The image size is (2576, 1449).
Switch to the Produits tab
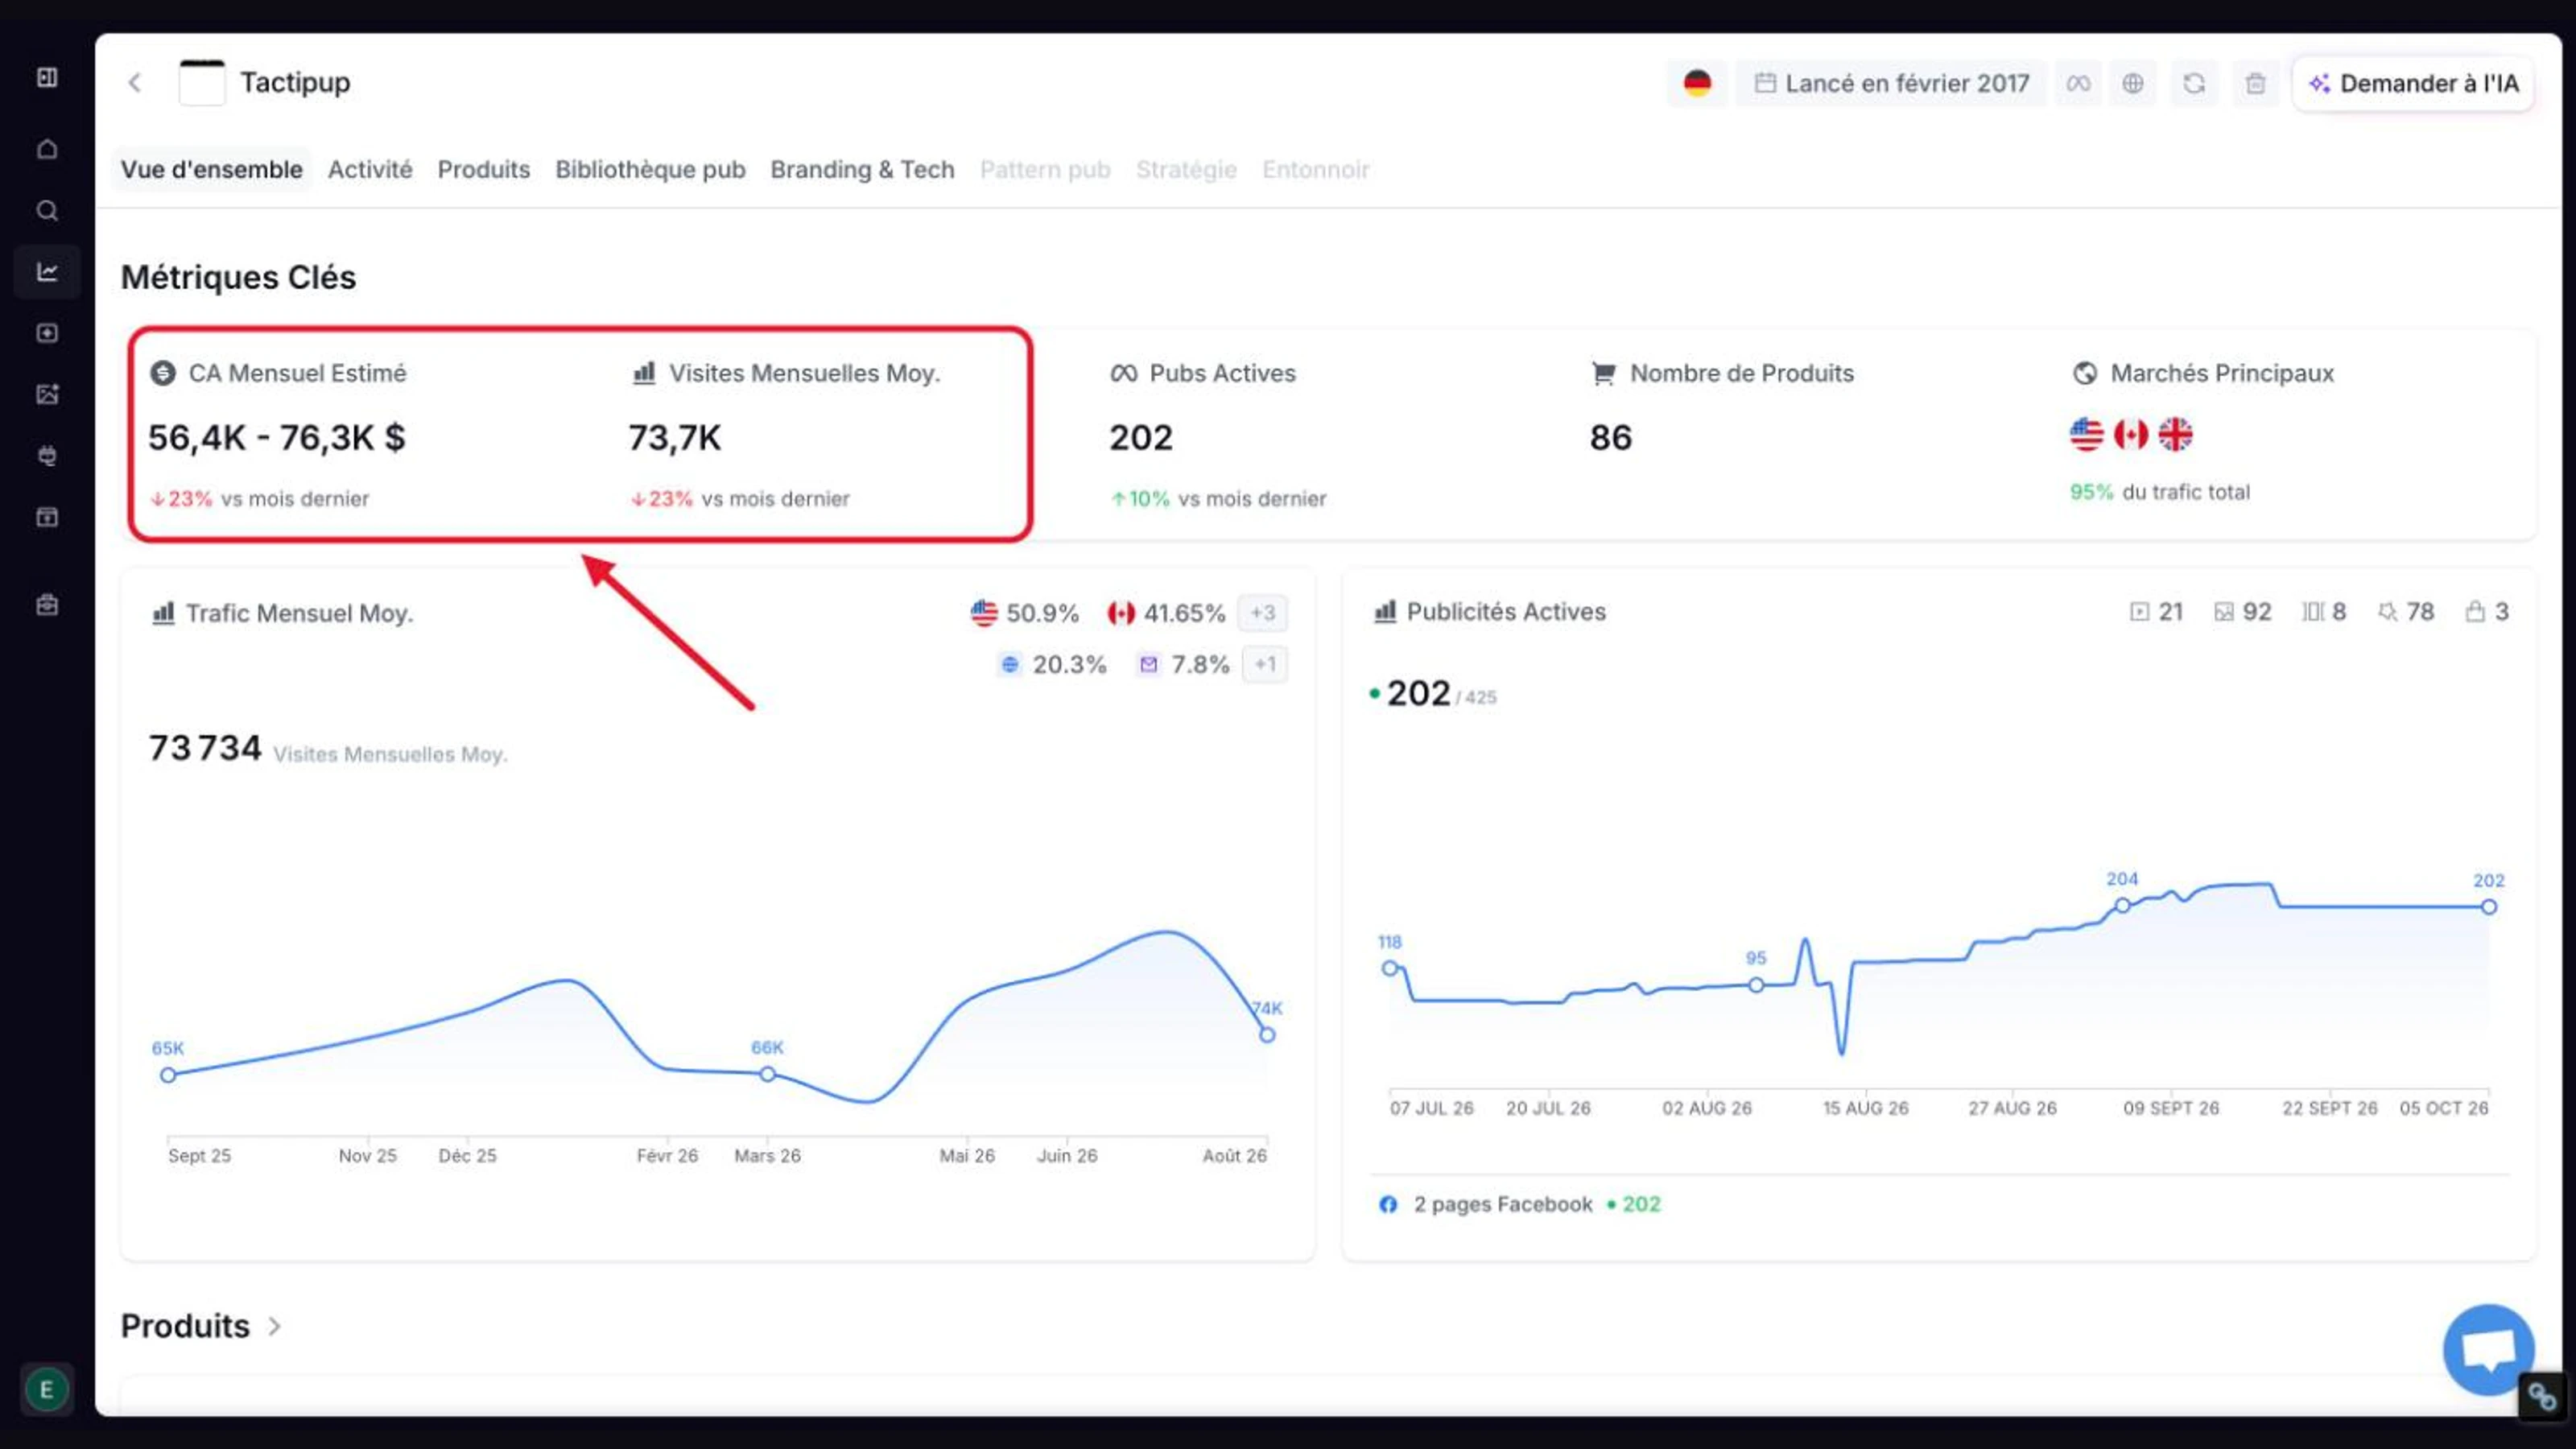(484, 169)
